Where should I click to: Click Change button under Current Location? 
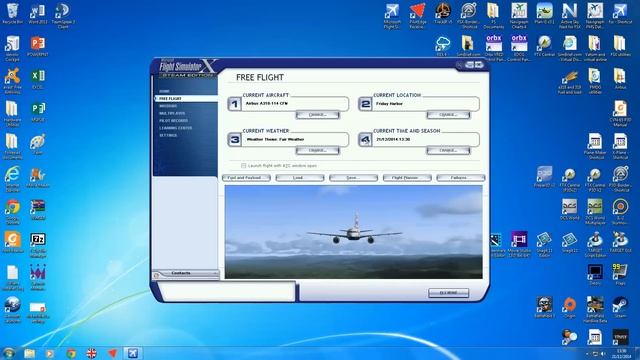(448, 115)
